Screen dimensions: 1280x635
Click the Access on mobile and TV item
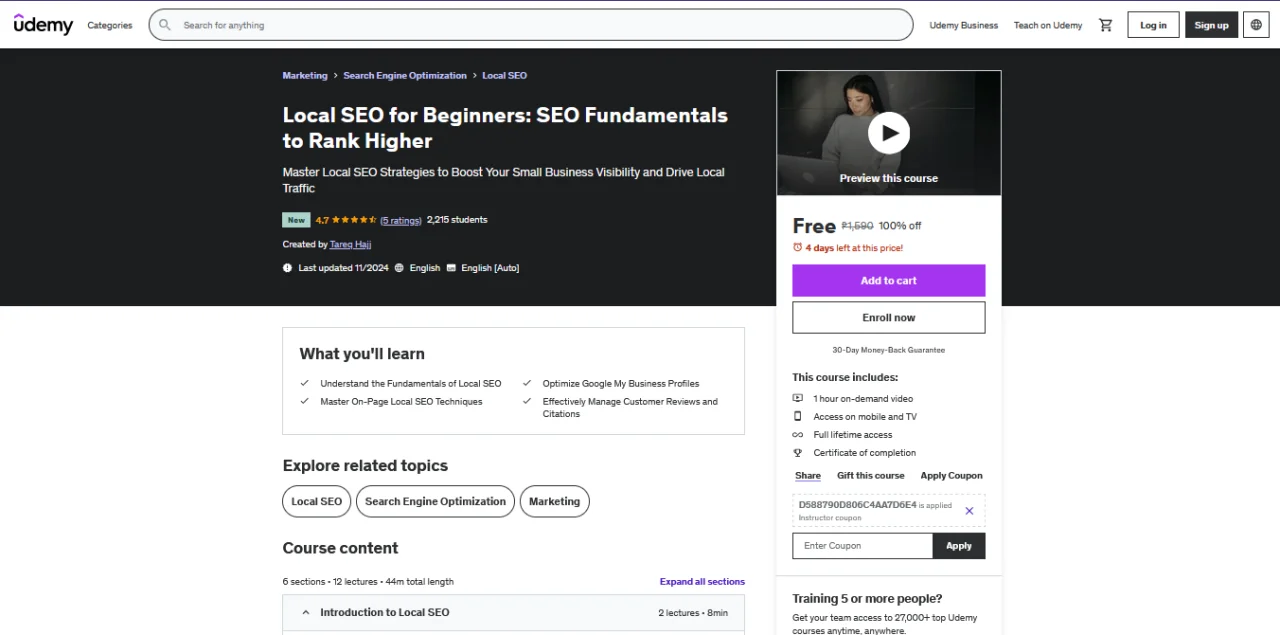(x=865, y=417)
